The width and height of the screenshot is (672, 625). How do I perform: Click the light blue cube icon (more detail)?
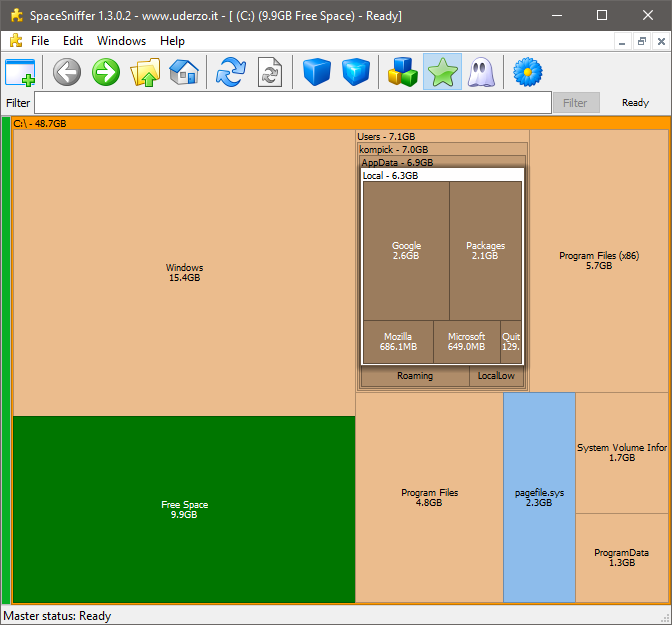(356, 72)
